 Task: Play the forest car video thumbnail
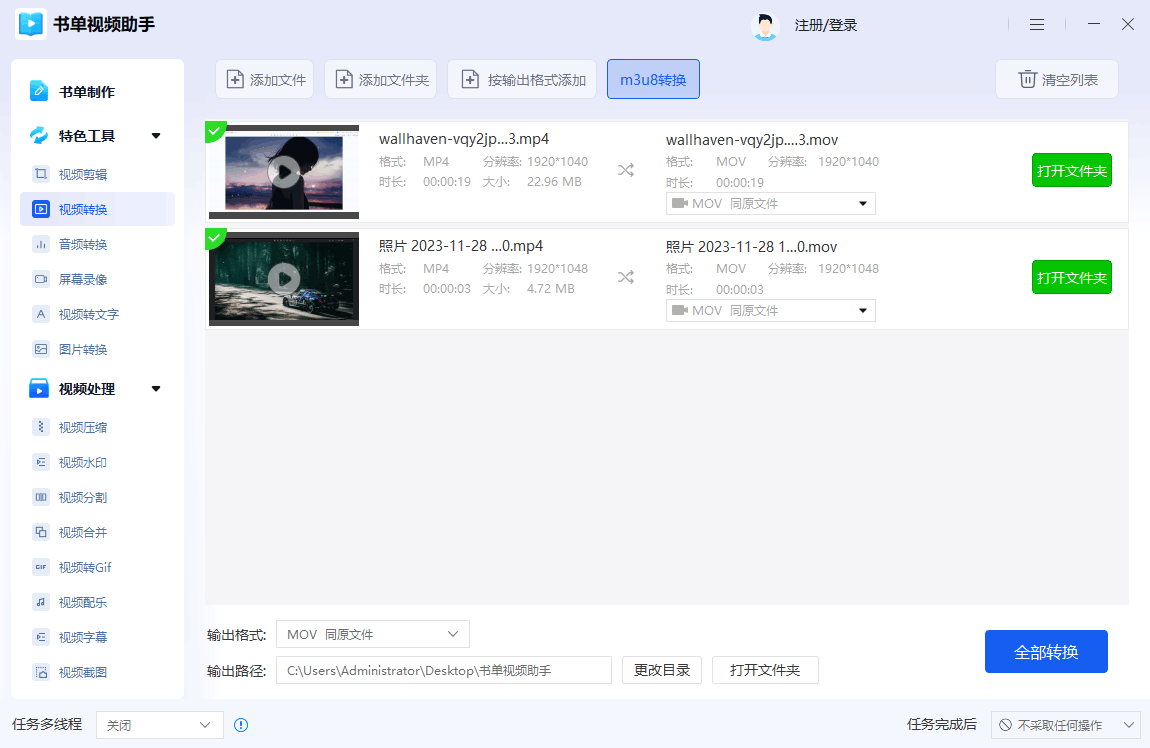283,278
